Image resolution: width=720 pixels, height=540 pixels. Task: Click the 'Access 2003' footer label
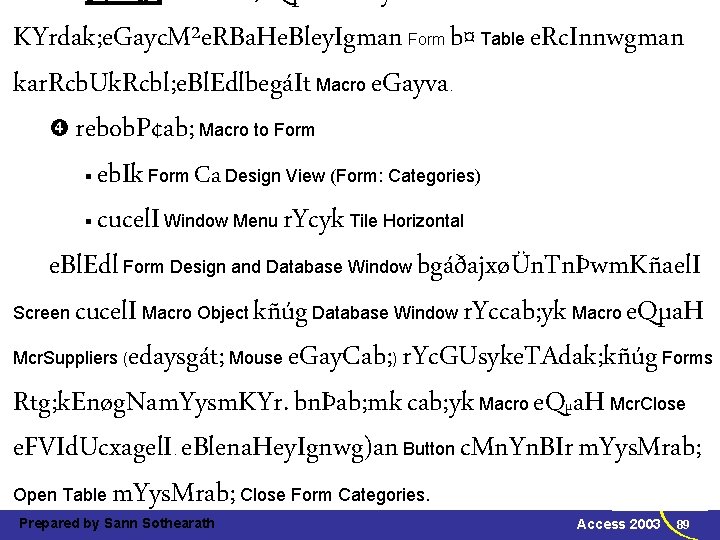click(618, 524)
